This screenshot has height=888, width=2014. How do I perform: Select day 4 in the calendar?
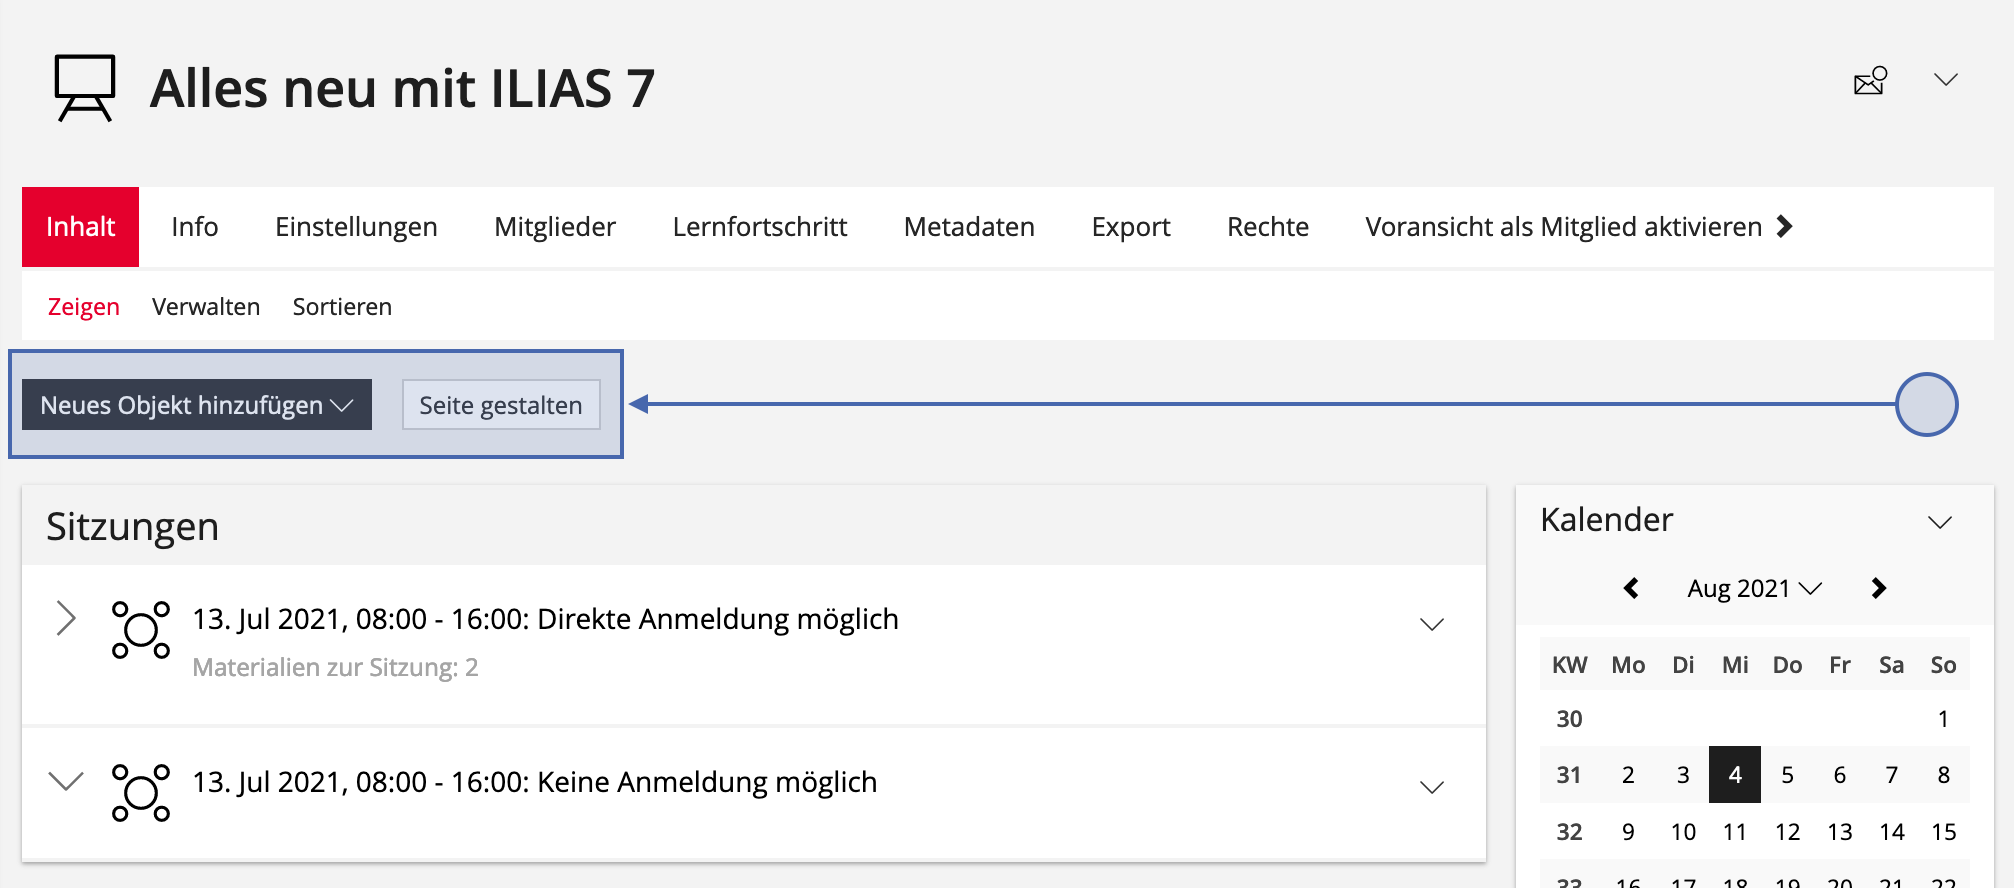[x=1734, y=775]
